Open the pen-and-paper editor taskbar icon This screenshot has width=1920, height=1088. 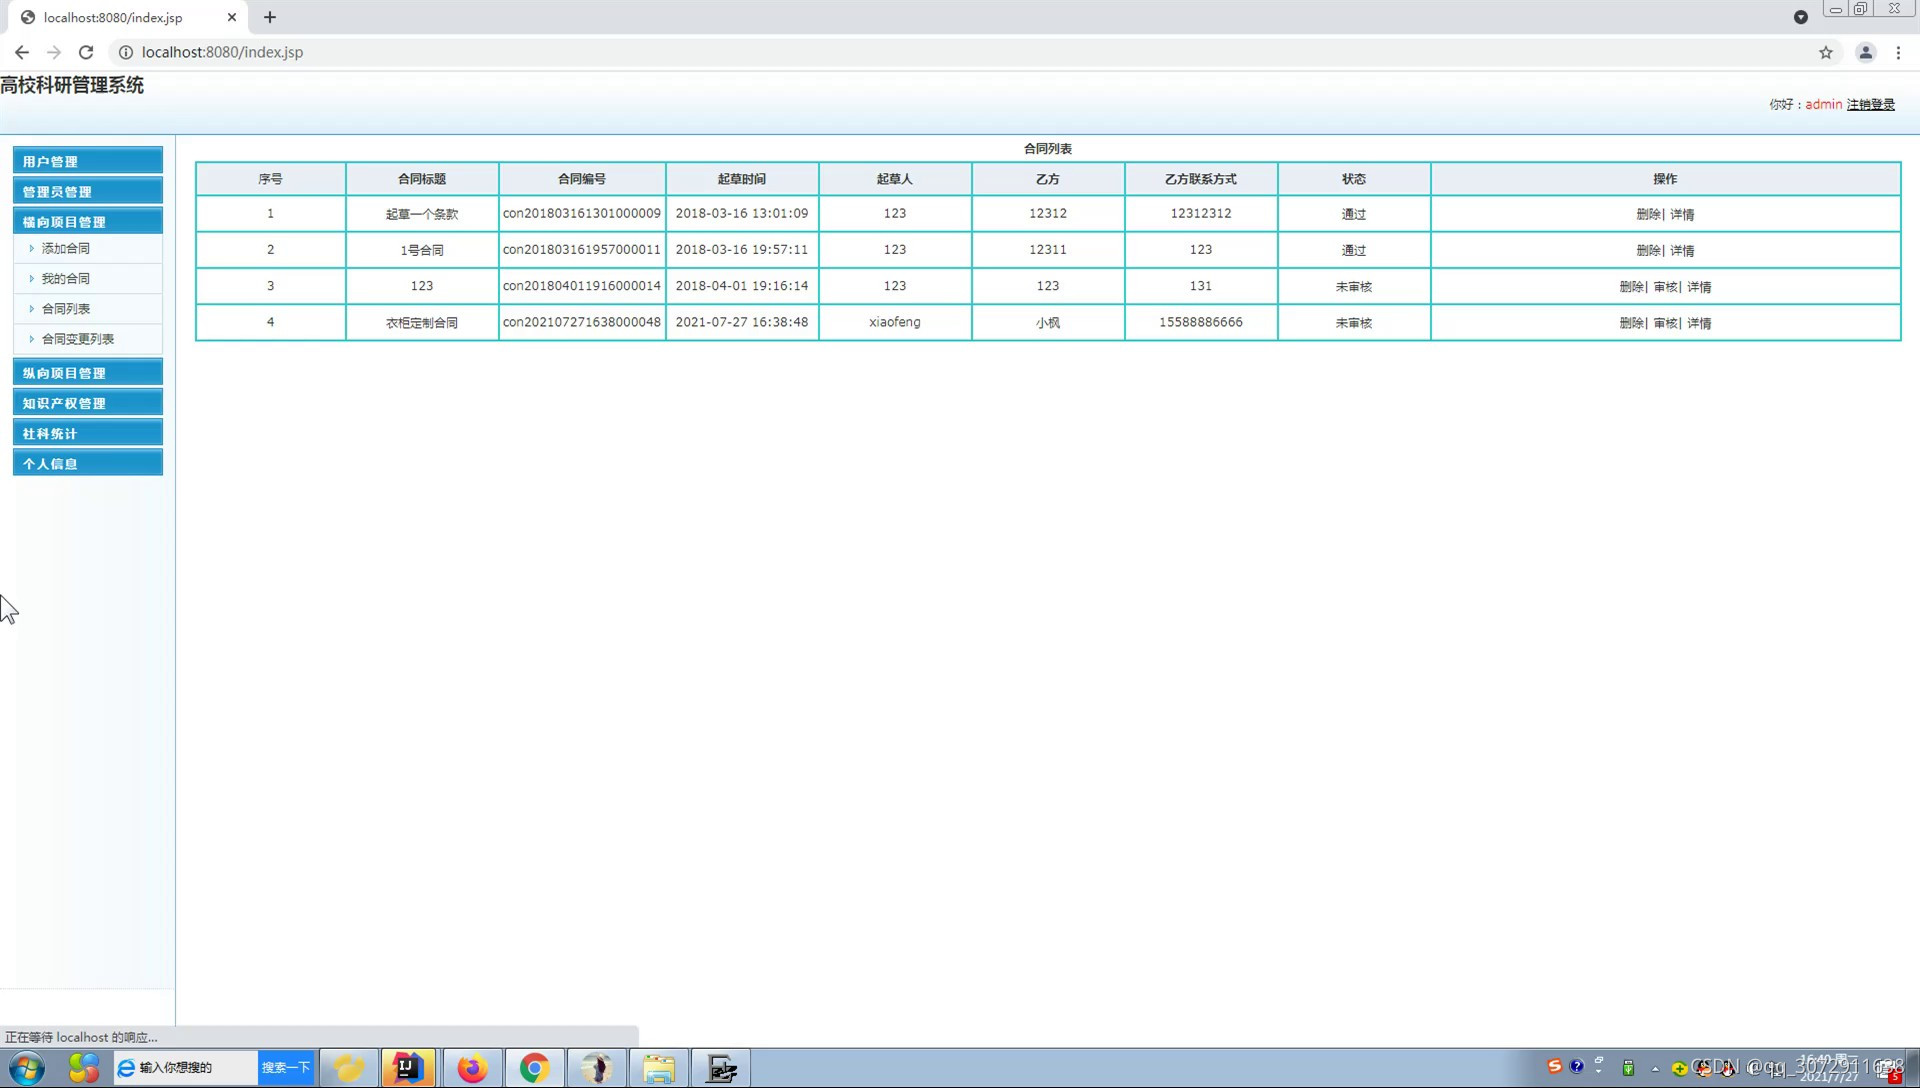[x=722, y=1068]
